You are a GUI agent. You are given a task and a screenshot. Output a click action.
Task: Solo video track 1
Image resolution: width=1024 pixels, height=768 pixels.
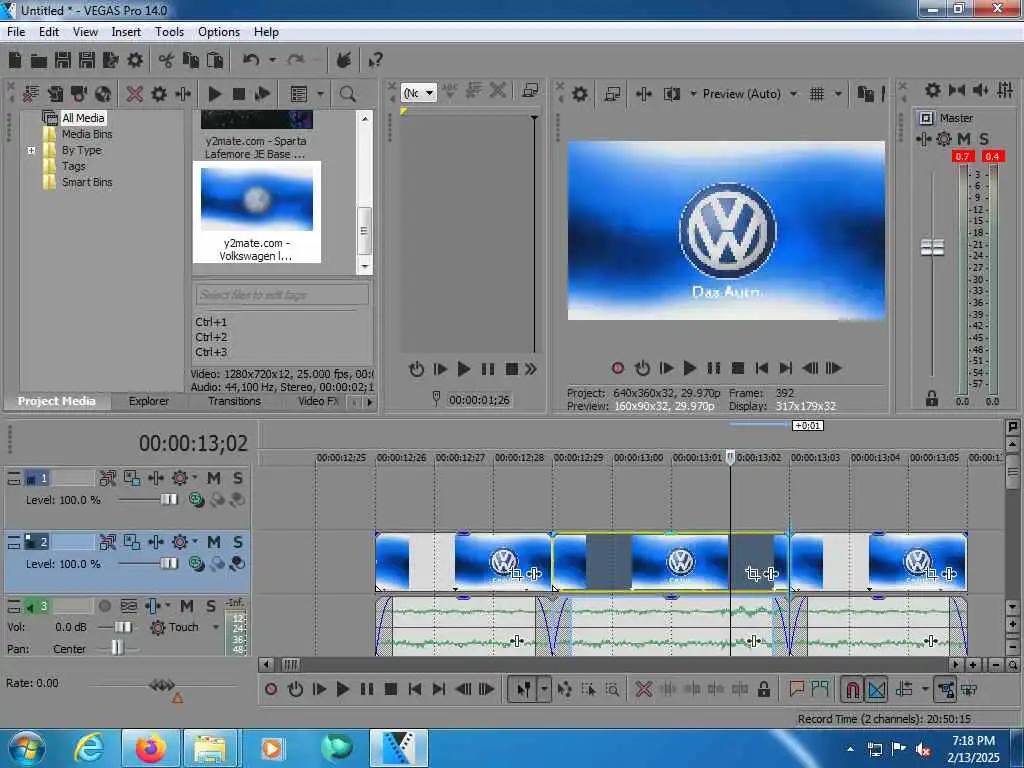pyautogui.click(x=238, y=478)
